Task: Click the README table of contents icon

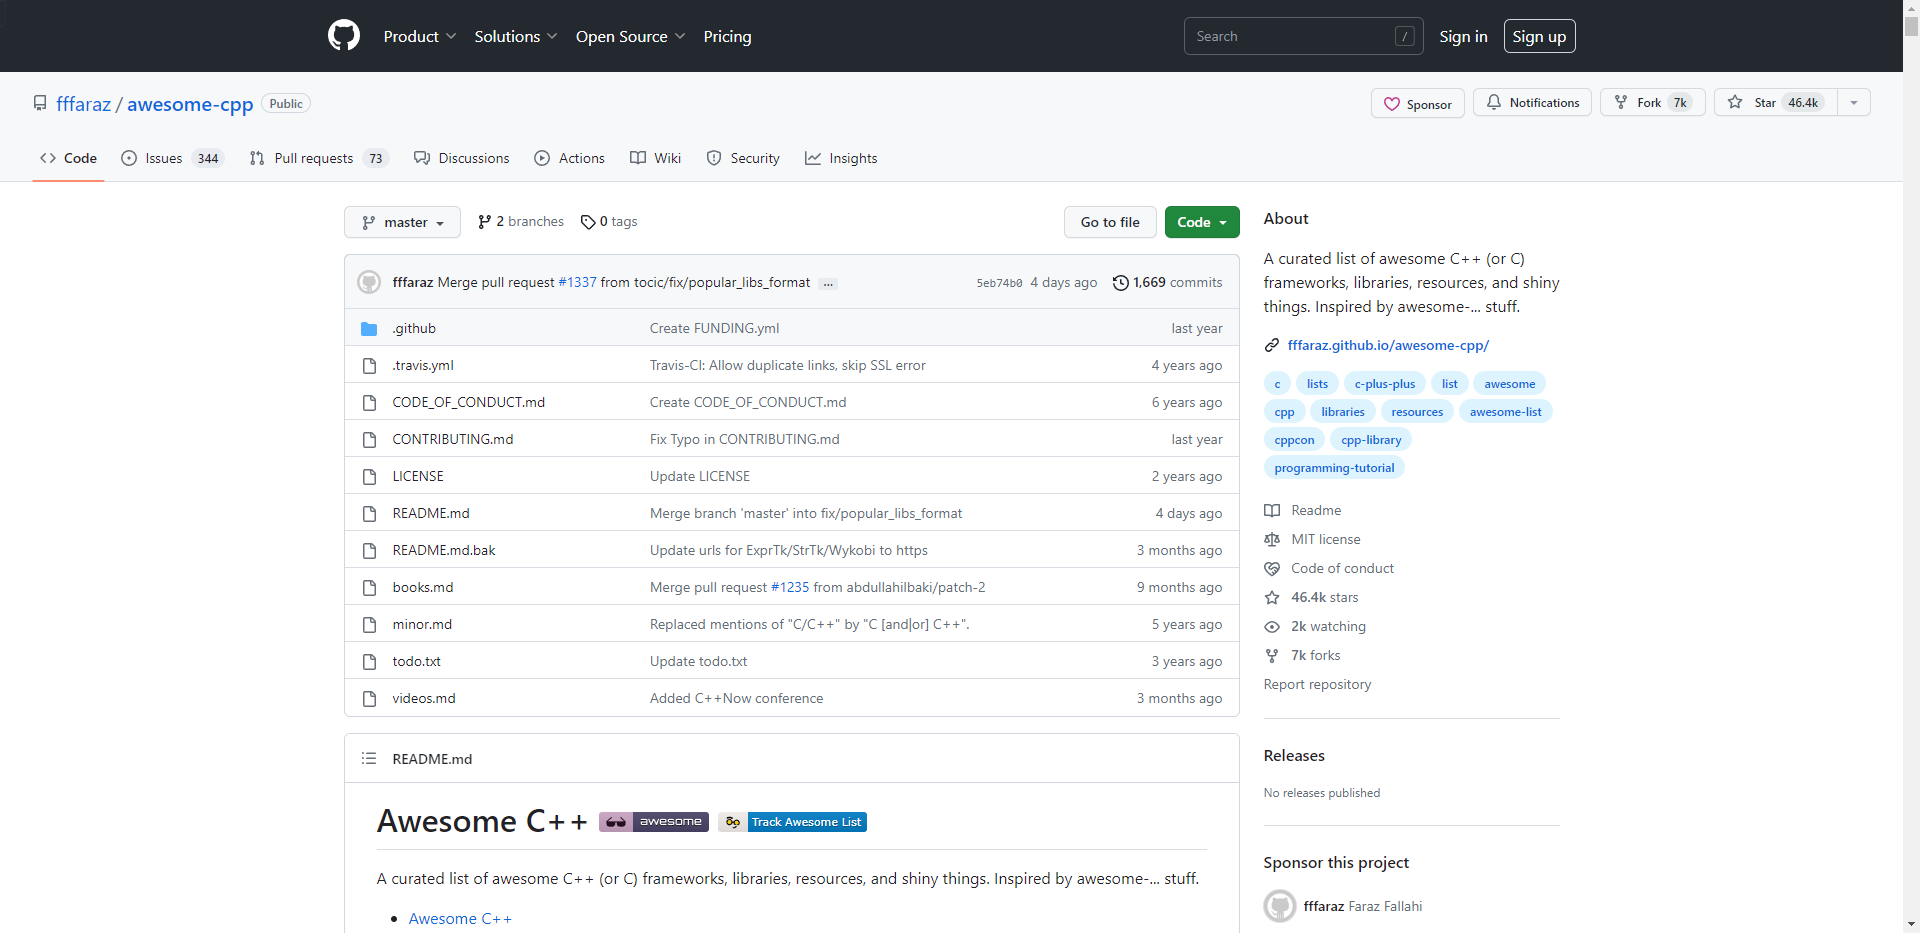Action: click(369, 759)
